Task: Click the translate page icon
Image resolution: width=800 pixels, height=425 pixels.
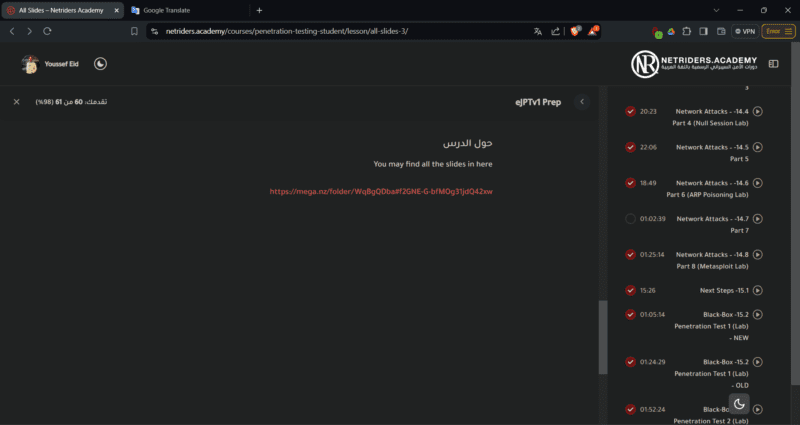Action: pos(538,31)
